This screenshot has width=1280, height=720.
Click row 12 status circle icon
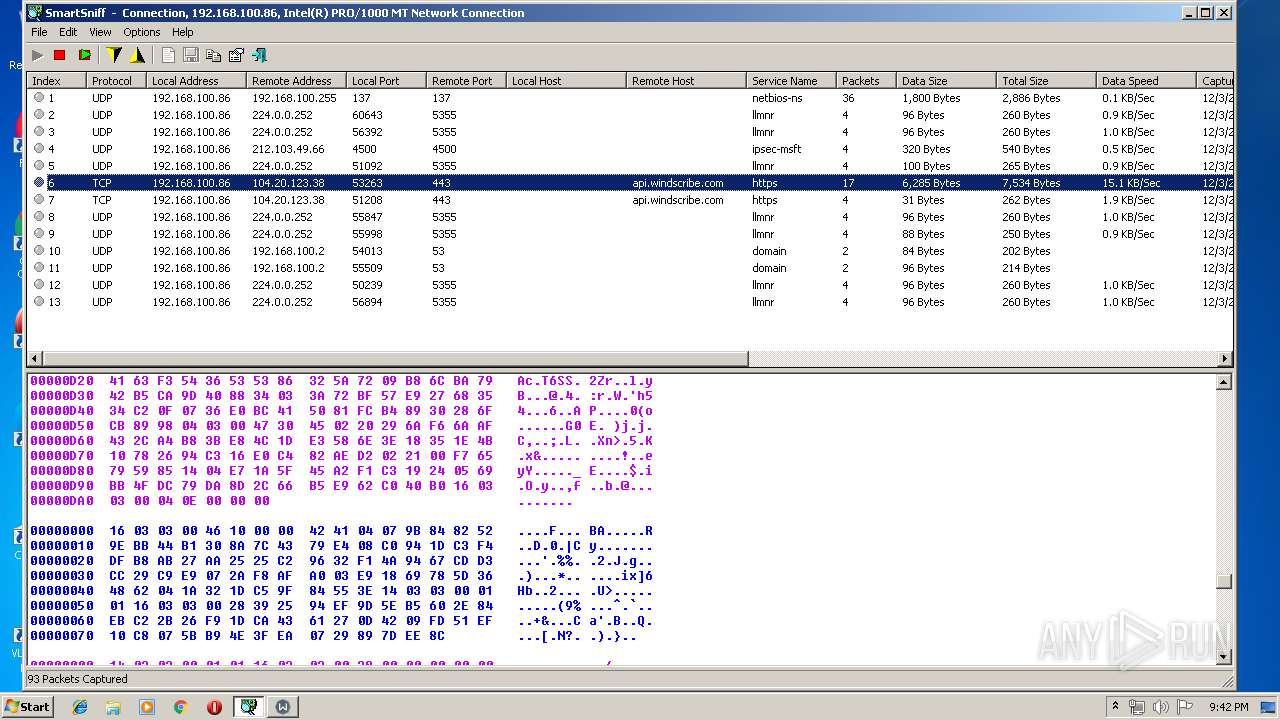tap(39, 285)
